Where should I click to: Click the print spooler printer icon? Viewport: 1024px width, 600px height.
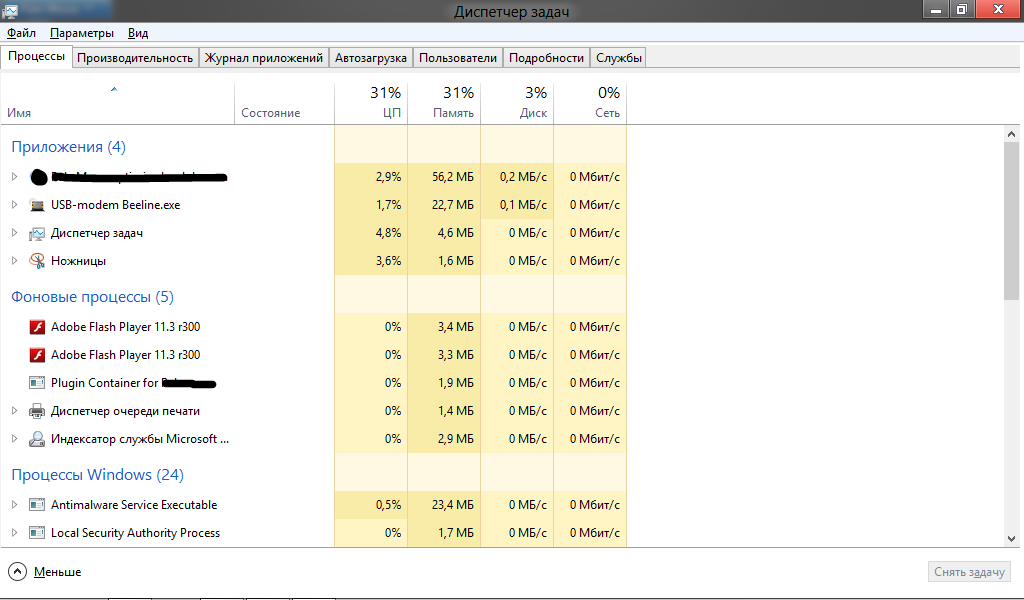37,411
